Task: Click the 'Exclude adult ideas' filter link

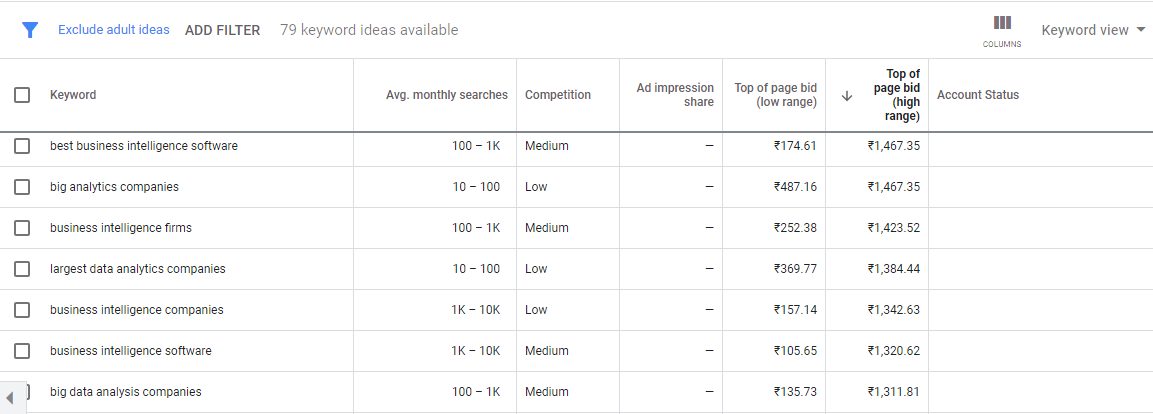Action: click(x=114, y=30)
